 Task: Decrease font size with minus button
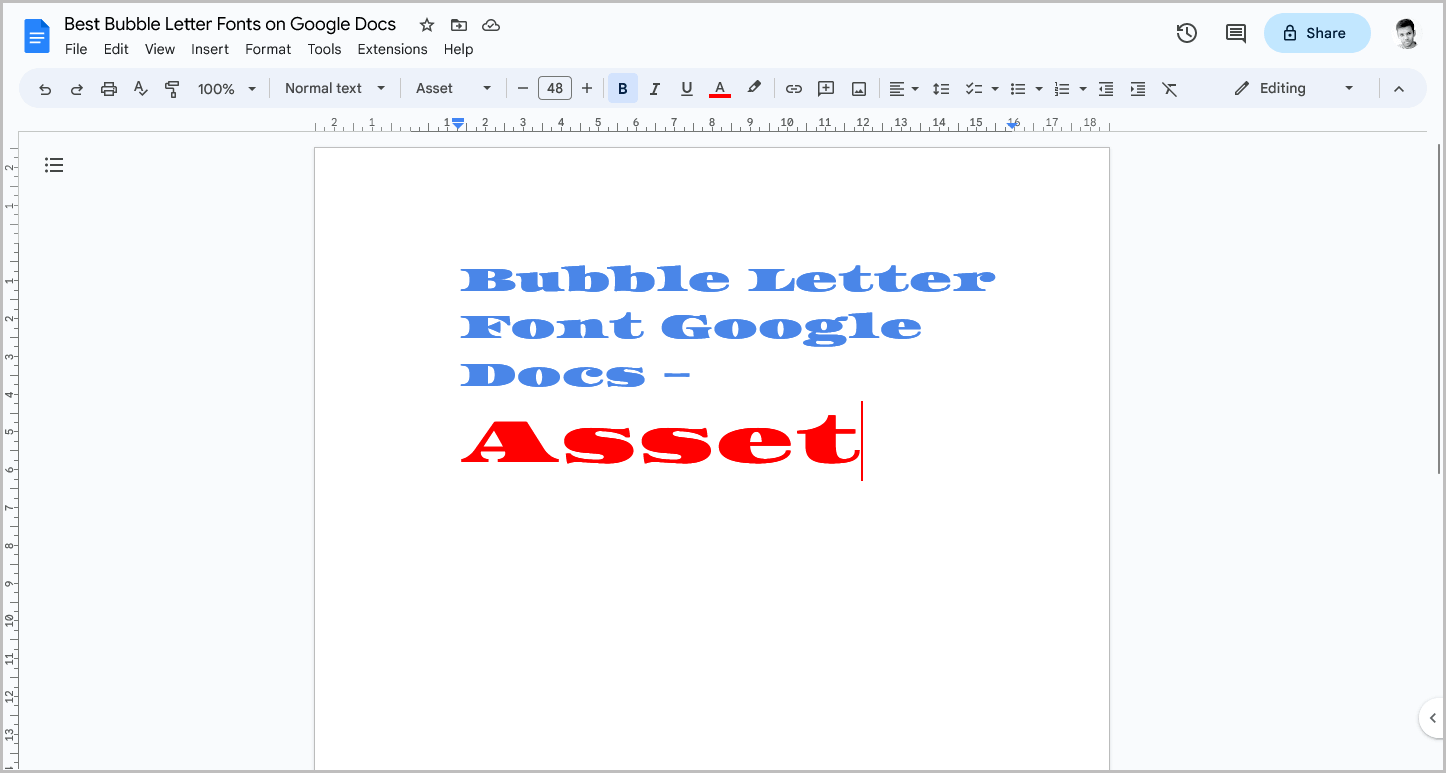click(x=522, y=89)
